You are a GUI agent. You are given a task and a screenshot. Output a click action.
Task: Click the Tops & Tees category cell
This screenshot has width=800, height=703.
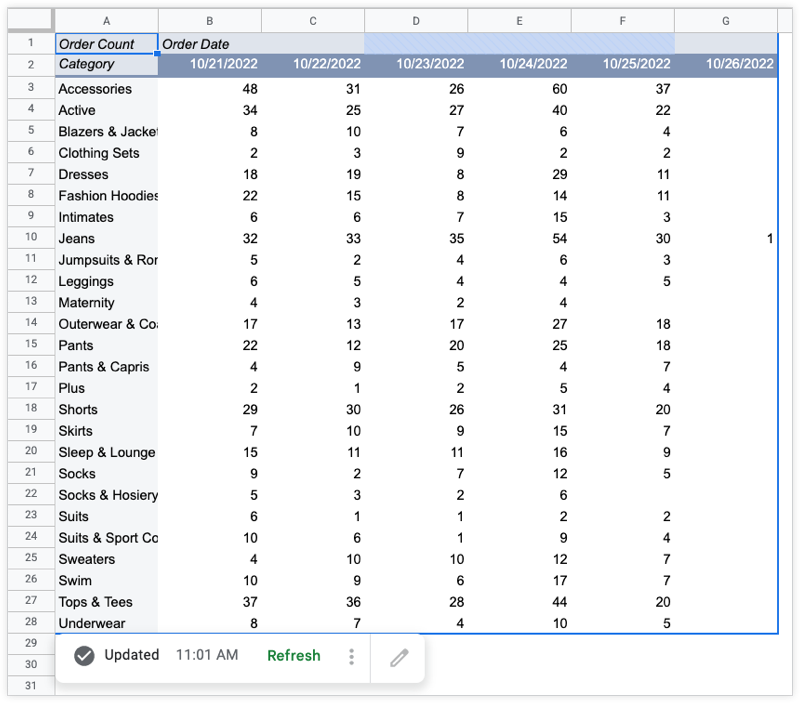[106, 602]
